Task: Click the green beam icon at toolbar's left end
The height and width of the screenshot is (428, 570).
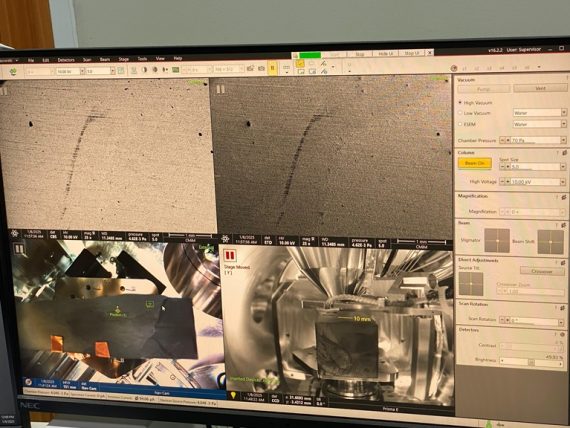Action: pyautogui.click(x=13, y=71)
